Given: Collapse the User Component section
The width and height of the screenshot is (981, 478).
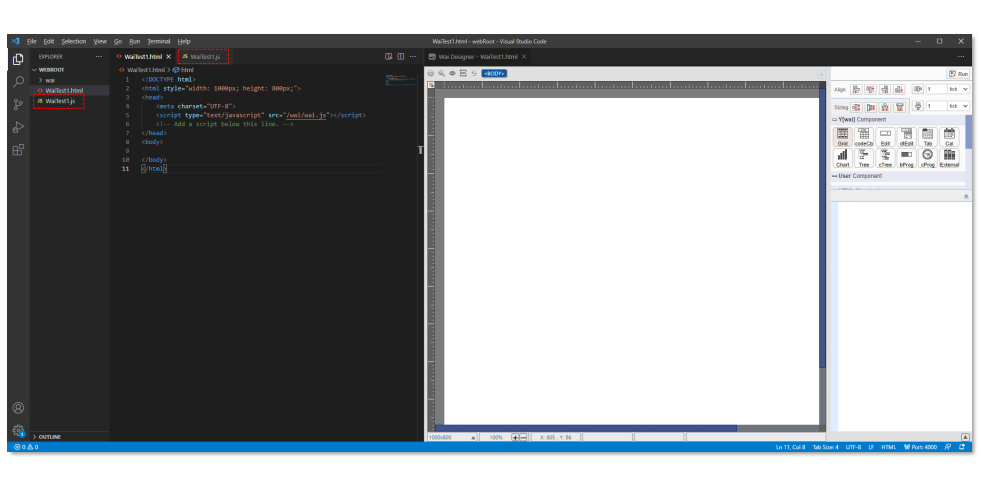Looking at the screenshot, I should click(x=835, y=176).
